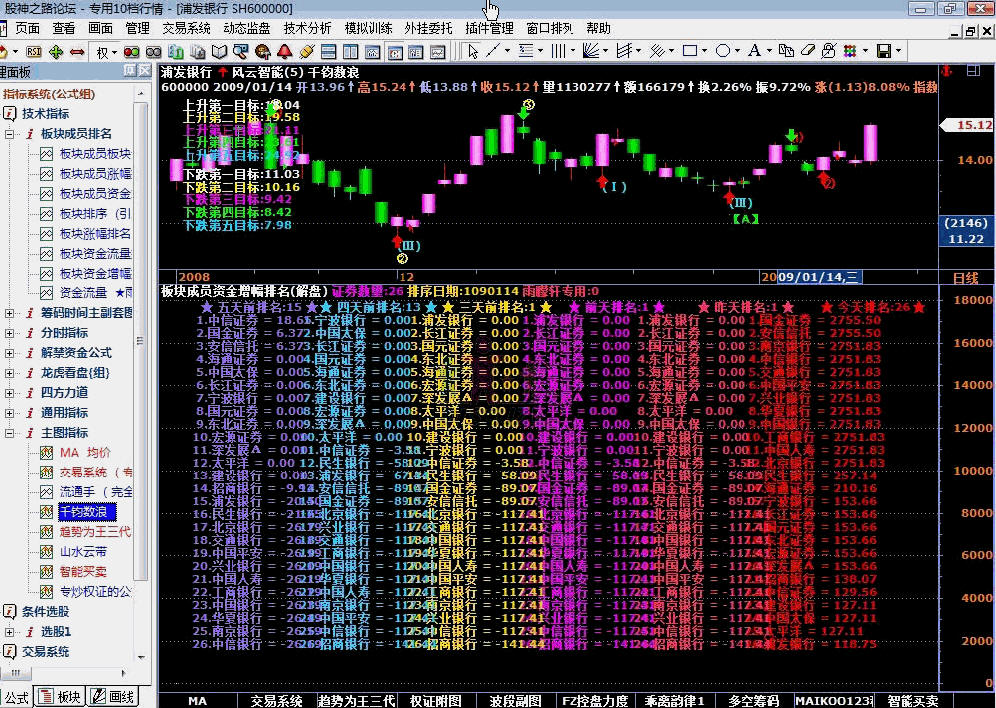
Task: Select the 波段副图 indicator tab
Action: (515, 701)
